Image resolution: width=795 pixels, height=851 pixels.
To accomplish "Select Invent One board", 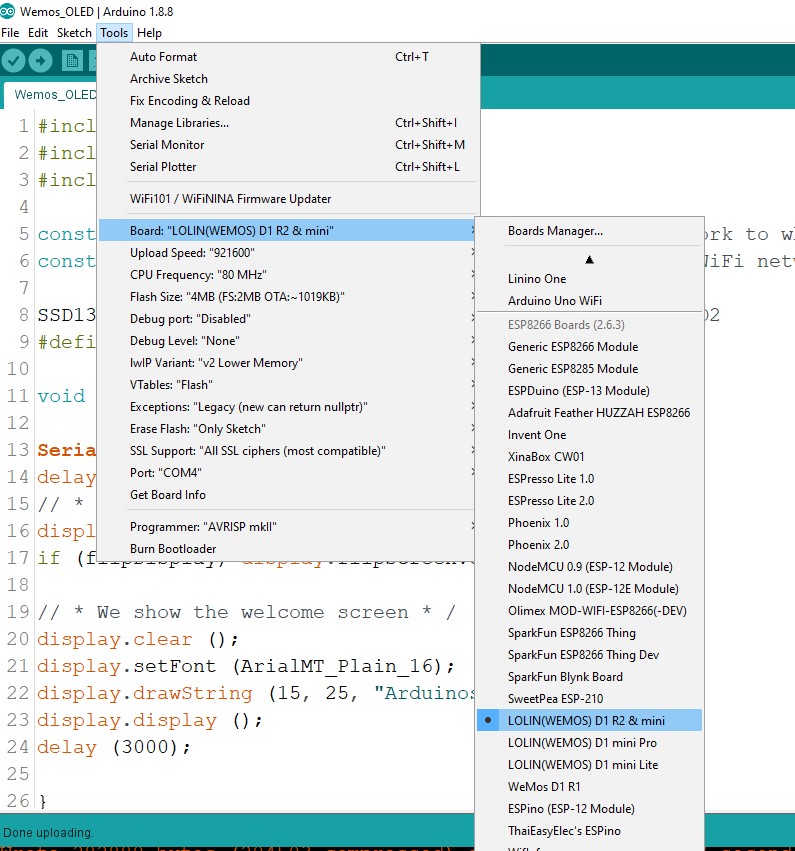I will (x=589, y=434).
